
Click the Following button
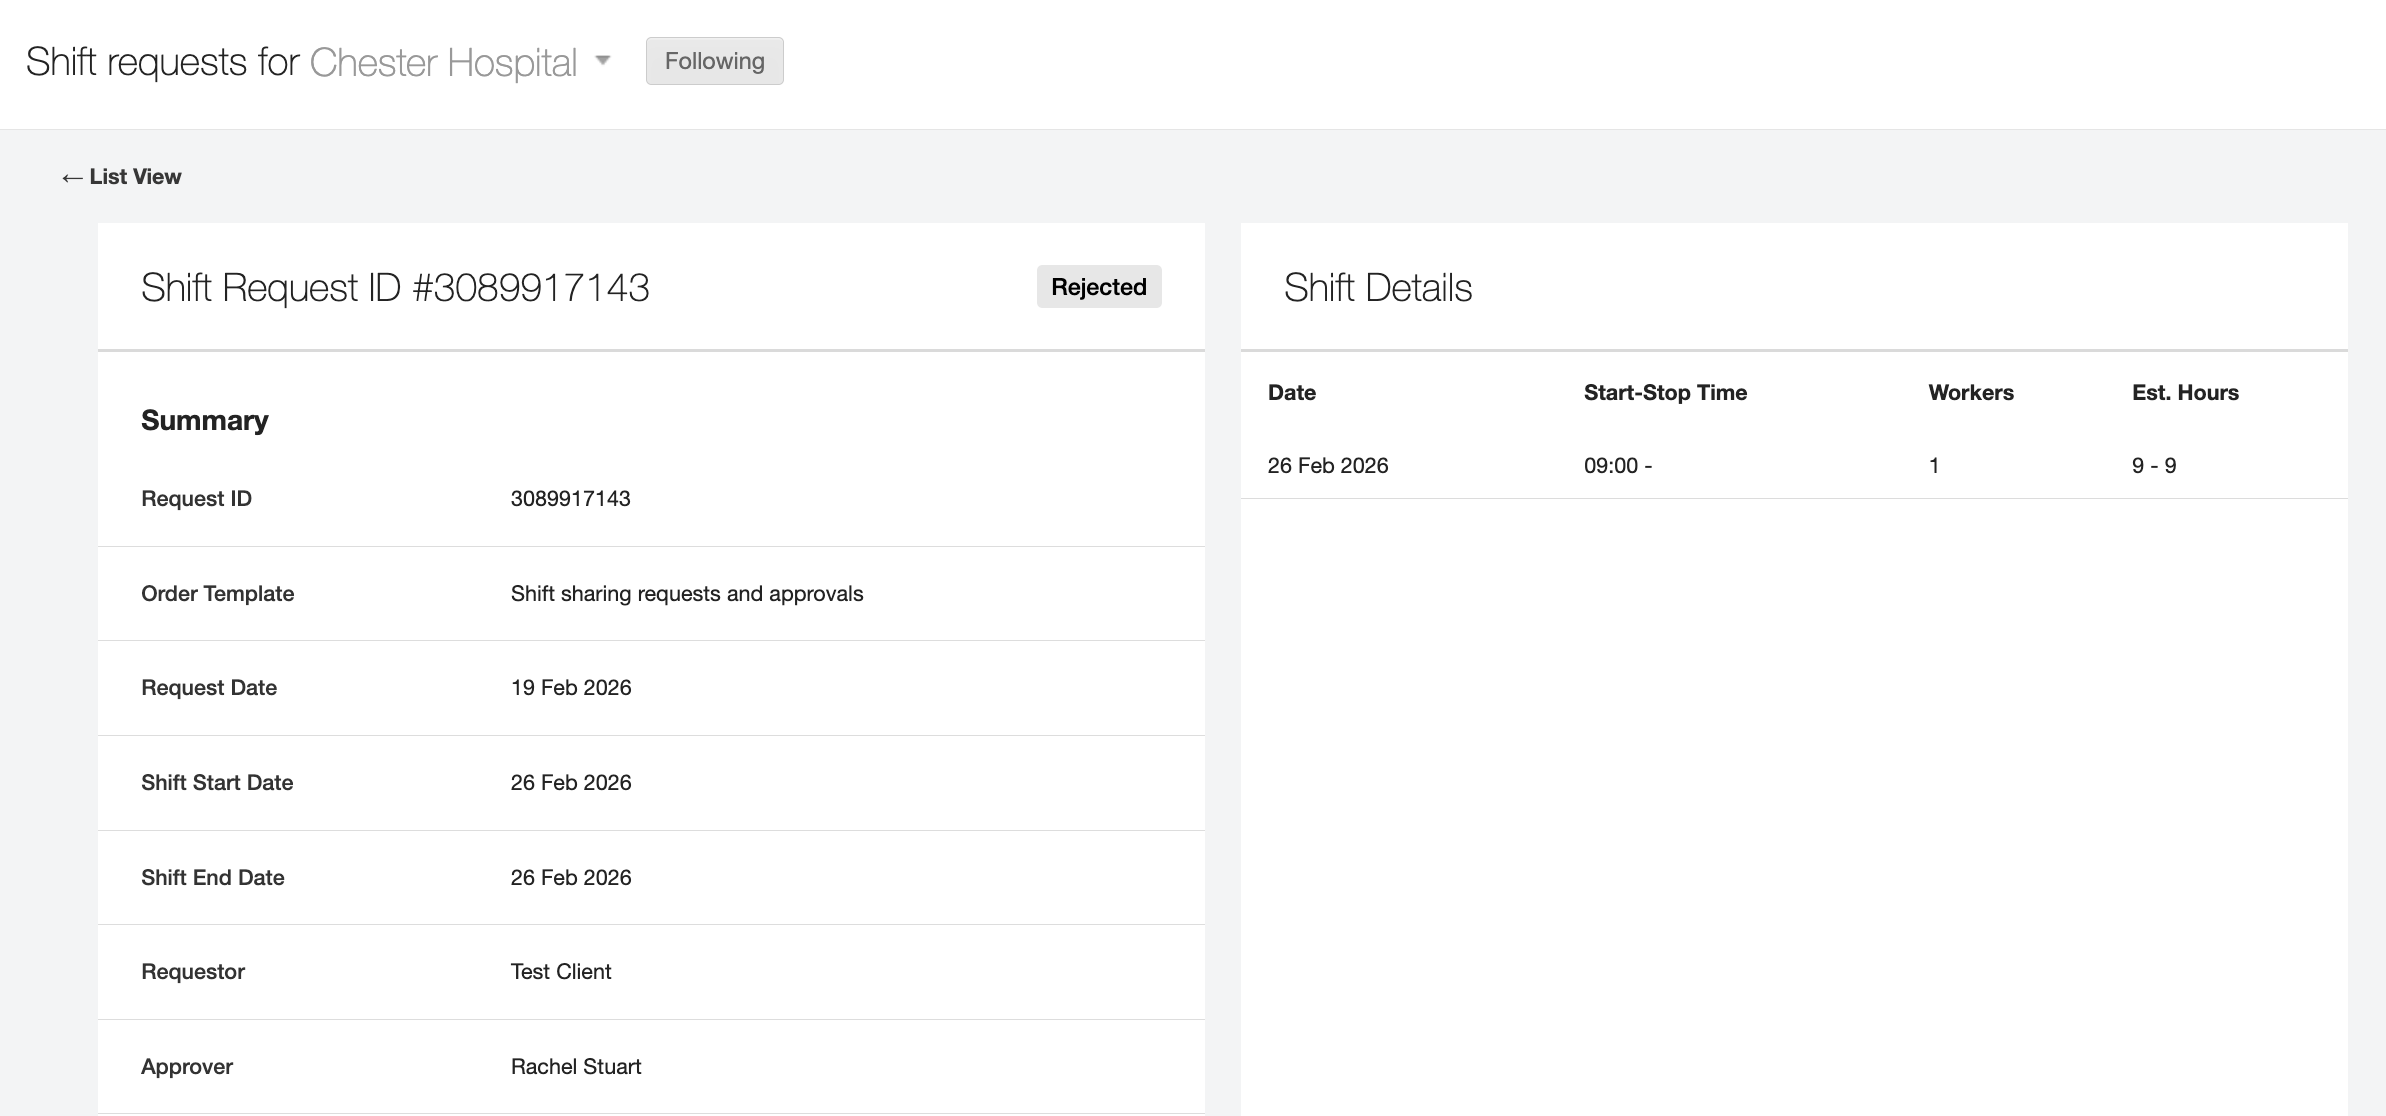(x=713, y=61)
